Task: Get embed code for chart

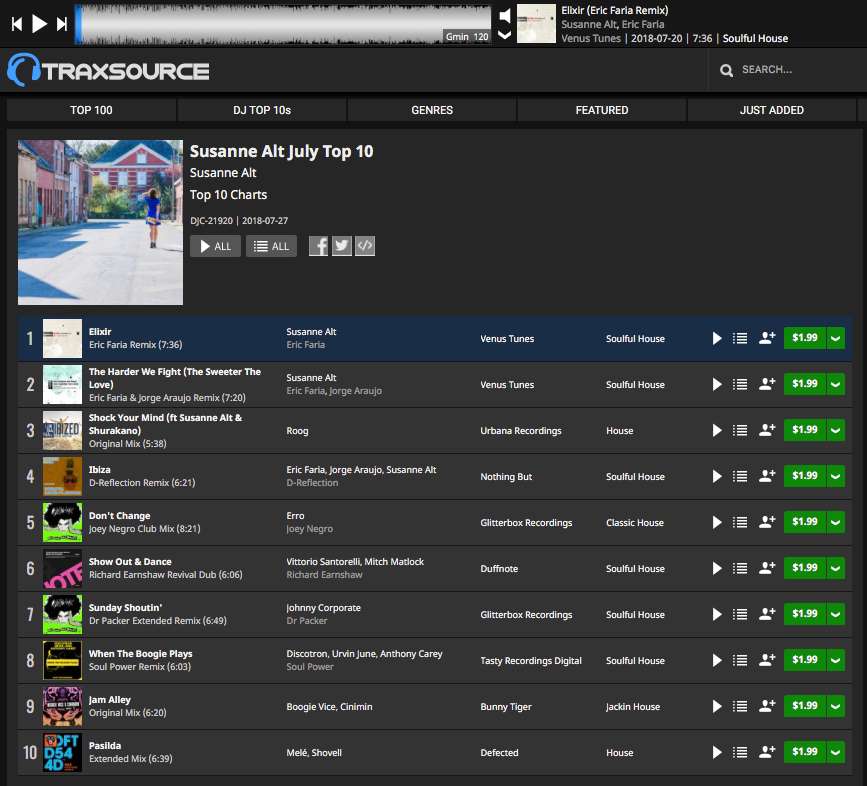Action: (x=365, y=246)
